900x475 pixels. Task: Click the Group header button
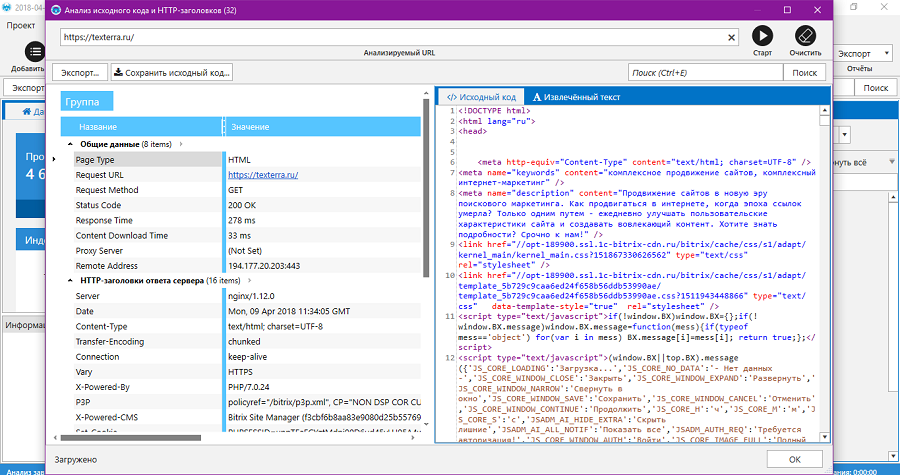point(87,102)
